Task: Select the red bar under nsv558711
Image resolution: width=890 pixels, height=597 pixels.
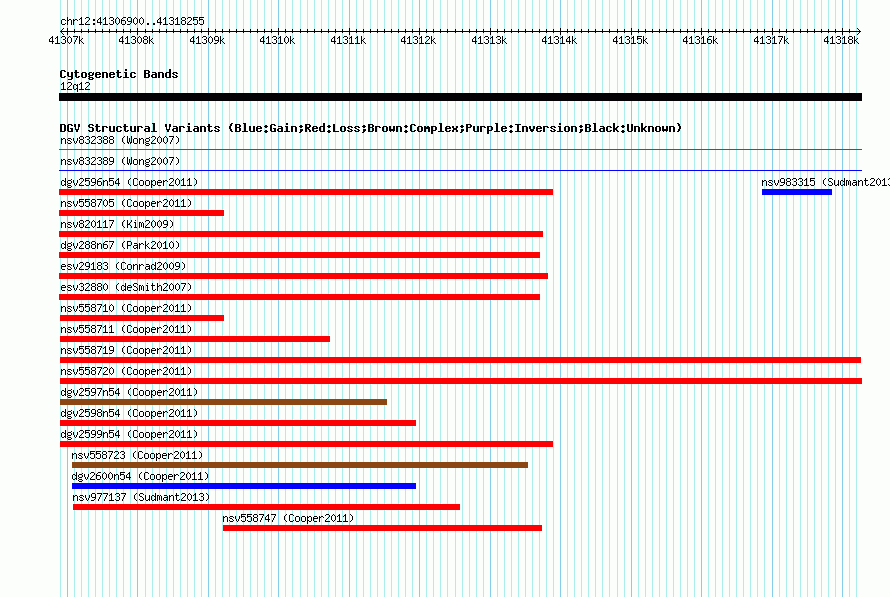Action: pyautogui.click(x=194, y=339)
